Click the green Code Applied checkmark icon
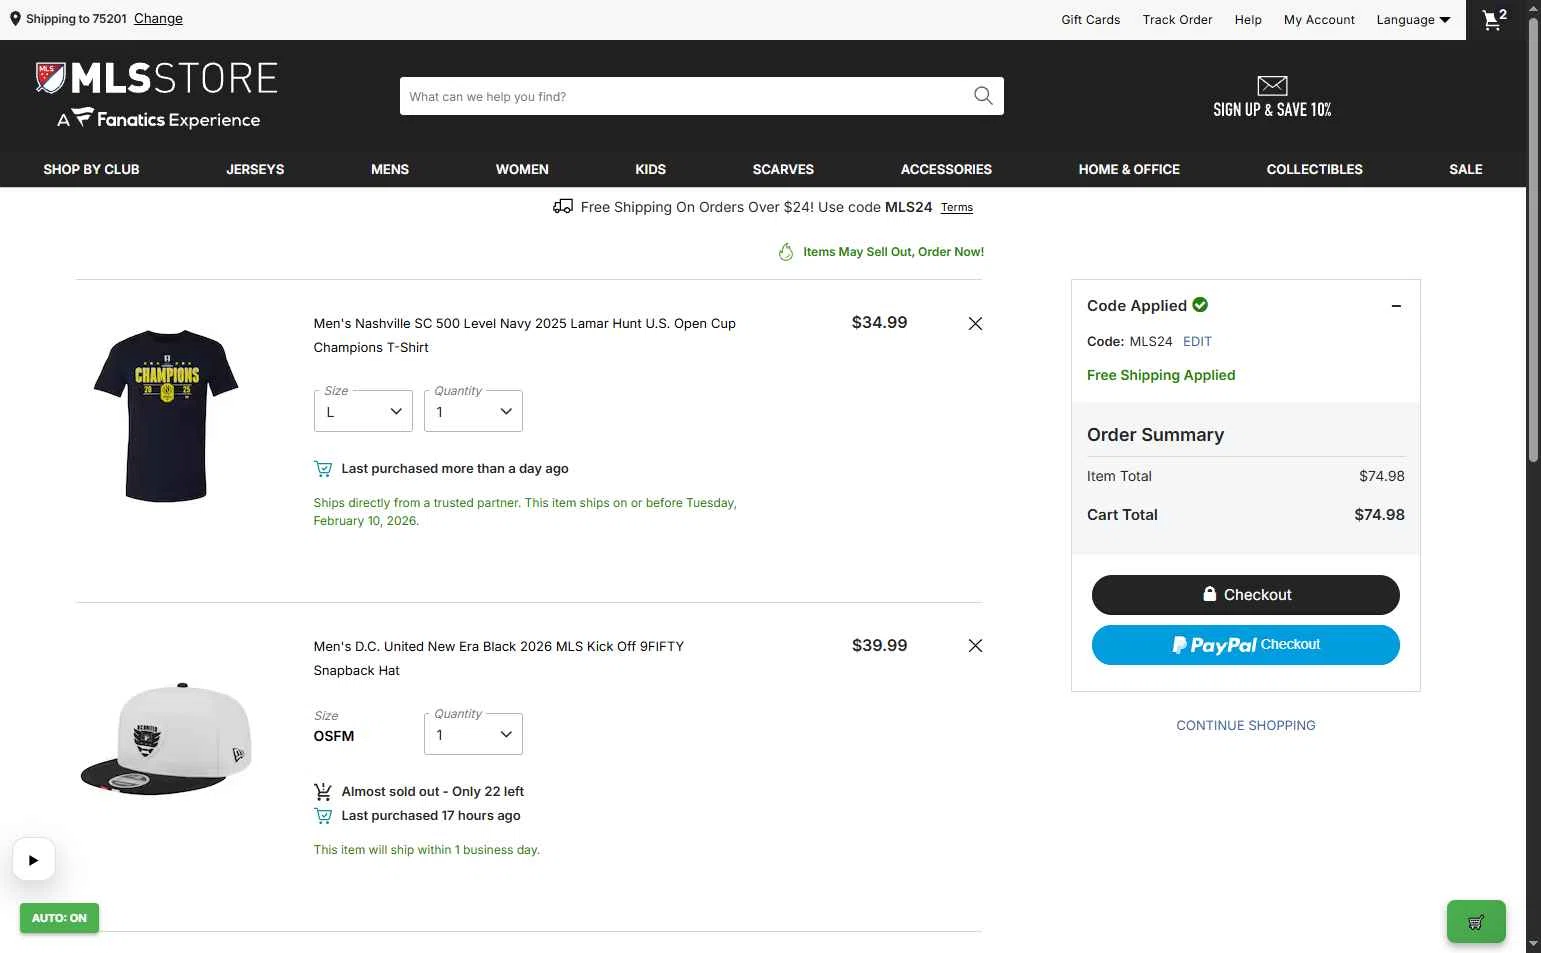The width and height of the screenshot is (1541, 953). (x=1200, y=305)
